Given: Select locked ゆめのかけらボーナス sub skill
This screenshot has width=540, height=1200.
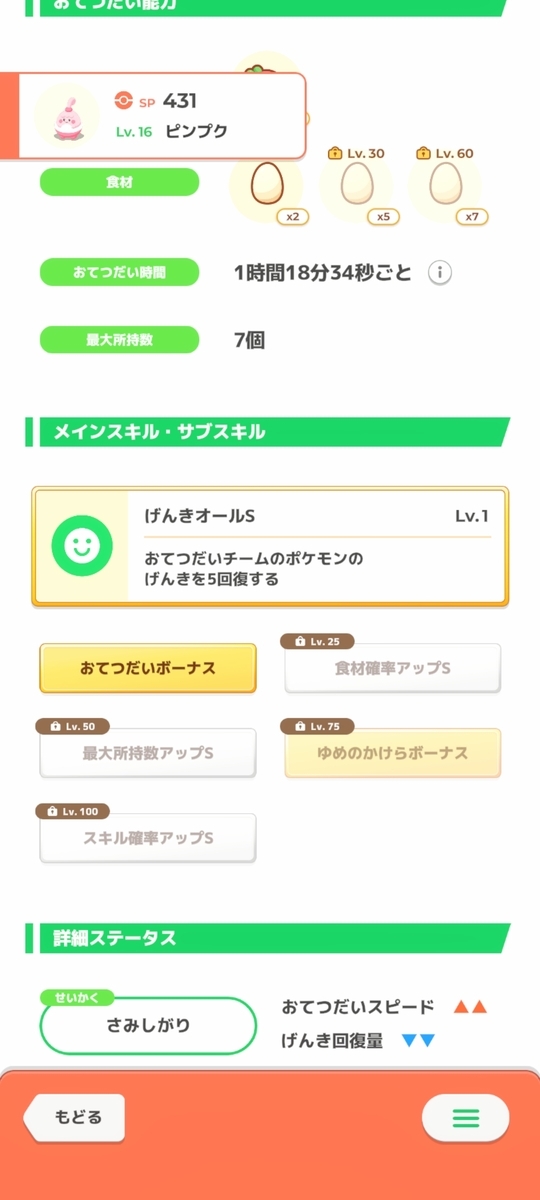Looking at the screenshot, I should [x=392, y=753].
